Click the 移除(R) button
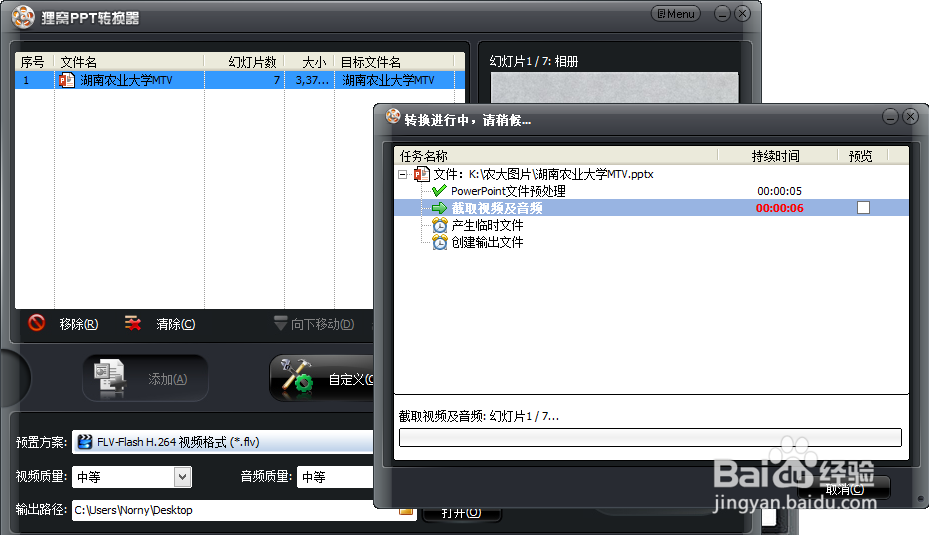The height and width of the screenshot is (535, 929). 78,324
